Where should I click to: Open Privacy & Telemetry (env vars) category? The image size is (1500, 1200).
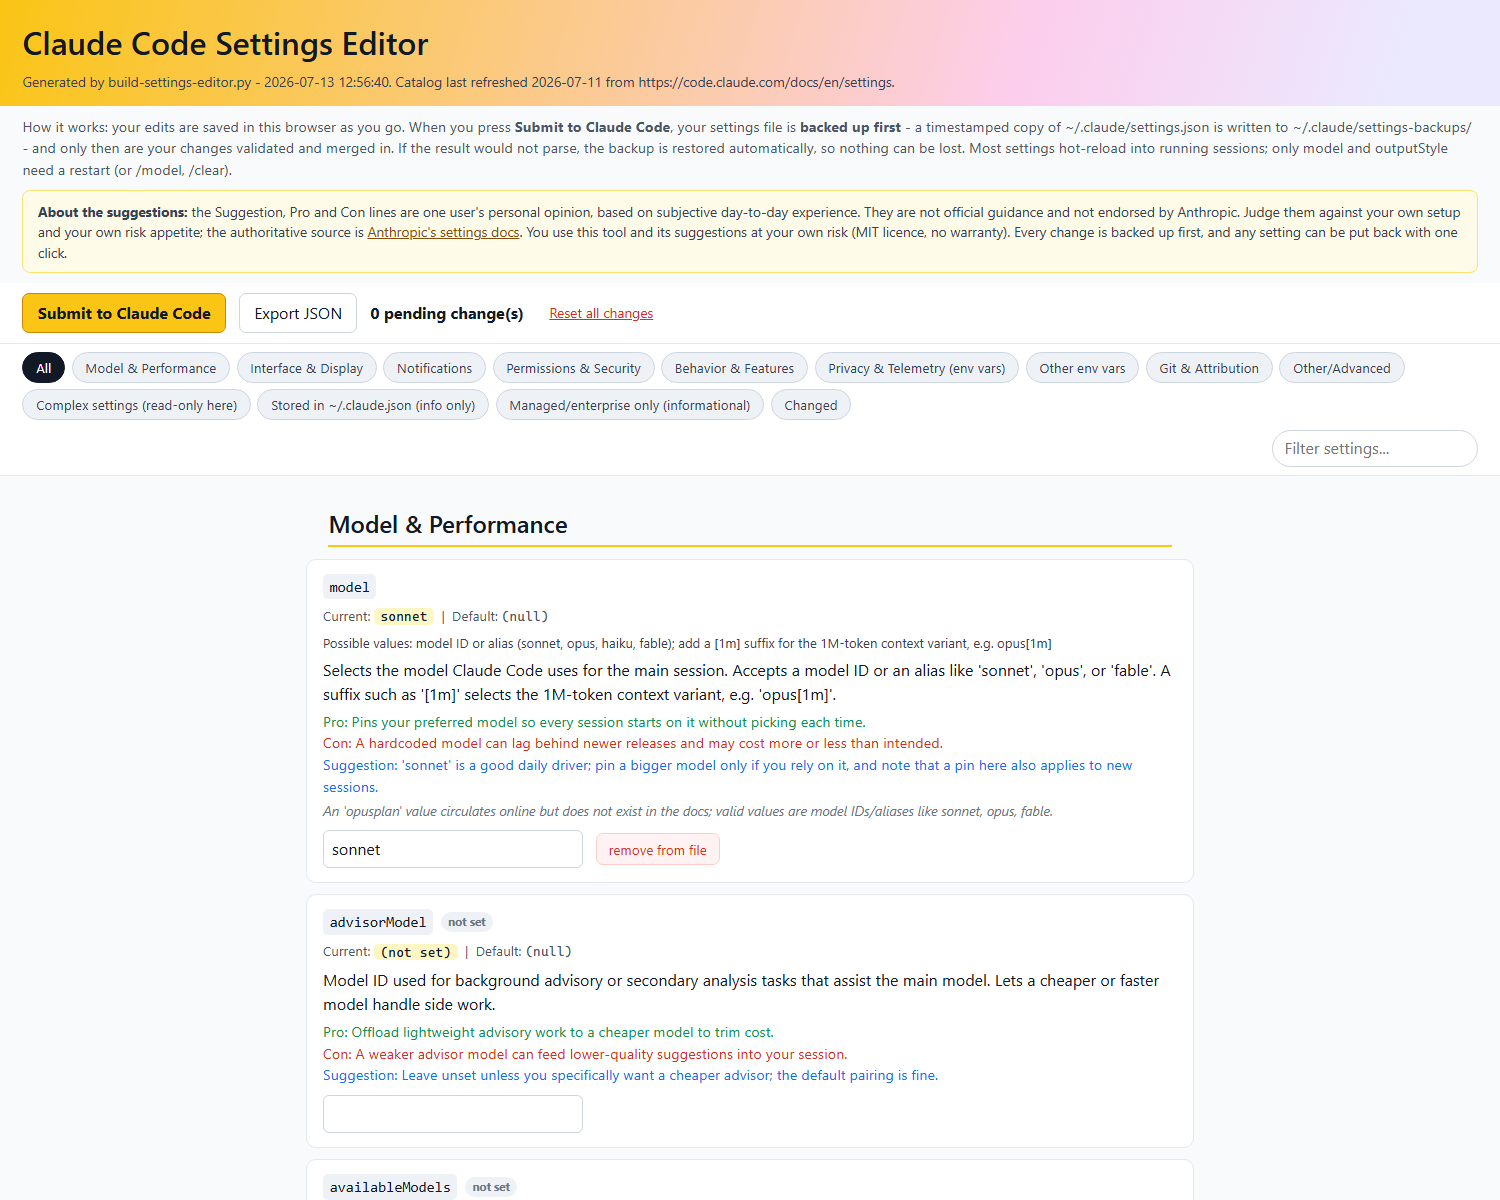917,368
